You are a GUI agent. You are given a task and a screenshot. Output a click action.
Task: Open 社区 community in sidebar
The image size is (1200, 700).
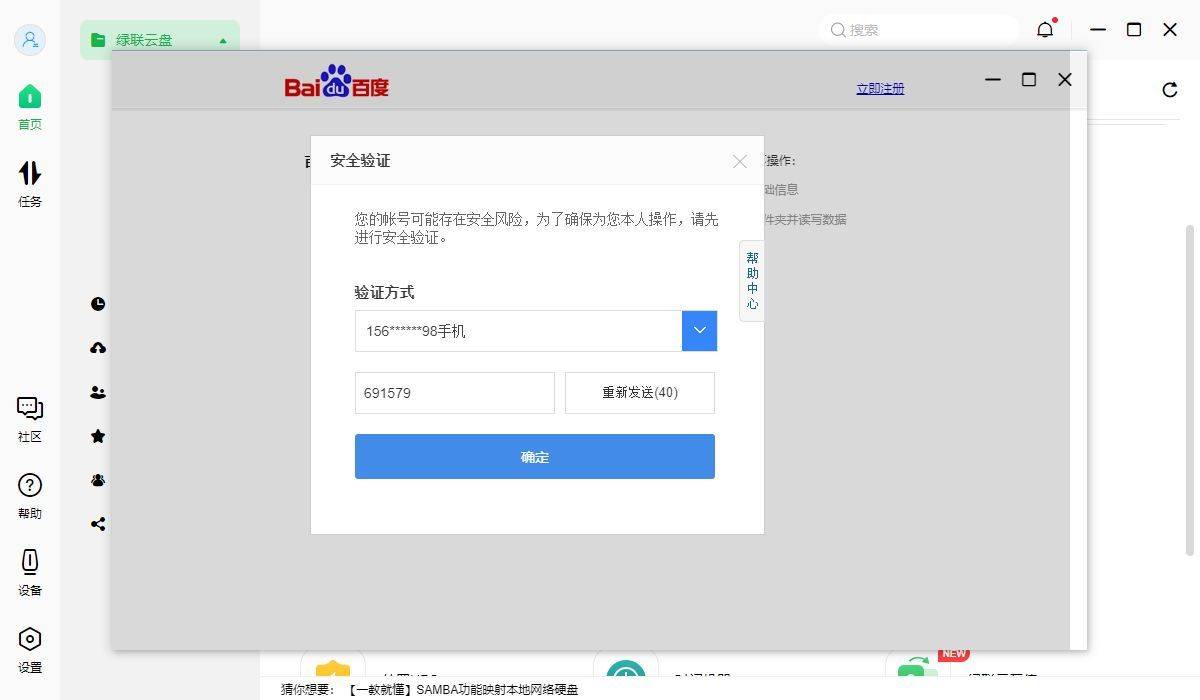(30, 420)
